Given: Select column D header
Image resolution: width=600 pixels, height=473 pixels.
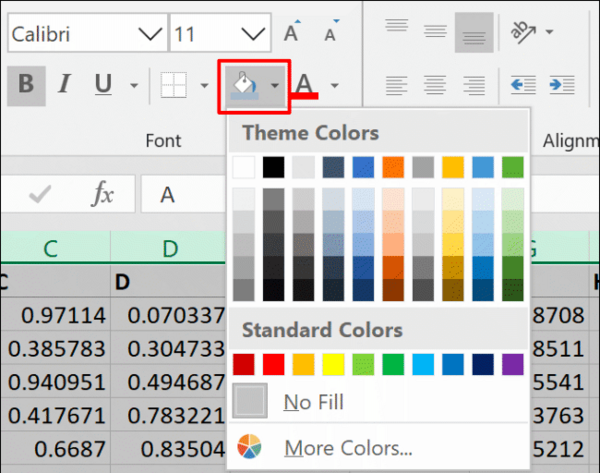Looking at the screenshot, I should [170, 247].
